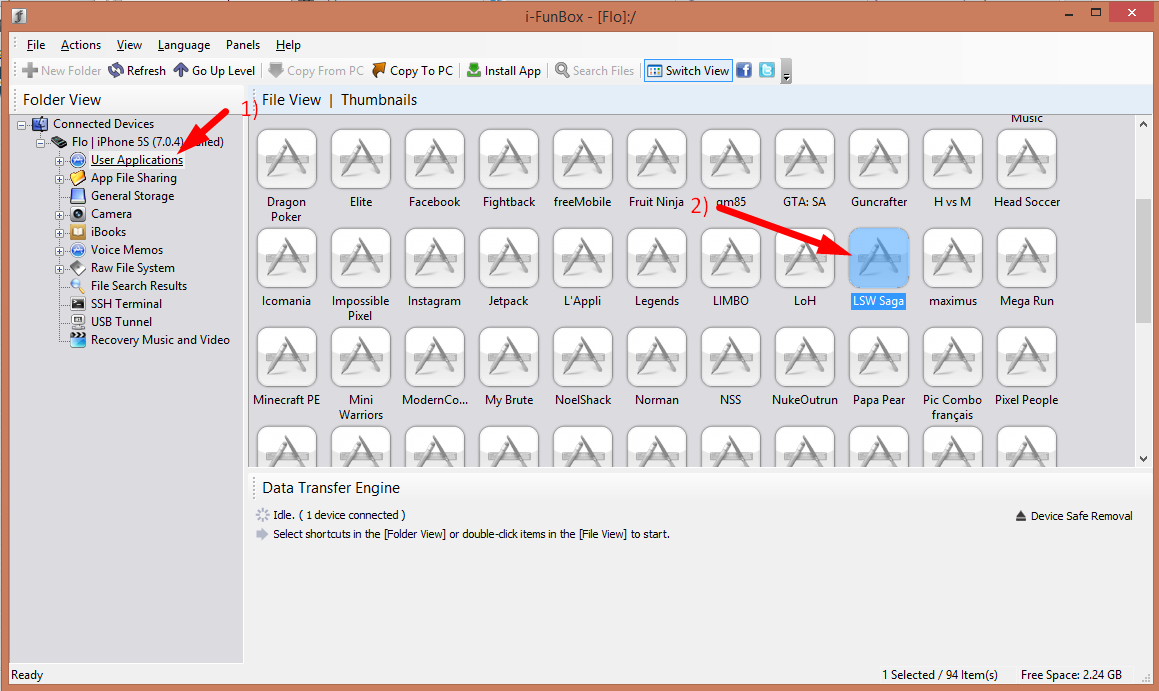Expand the User Applications tree node
Image resolution: width=1159 pixels, height=691 pixels.
click(59, 161)
